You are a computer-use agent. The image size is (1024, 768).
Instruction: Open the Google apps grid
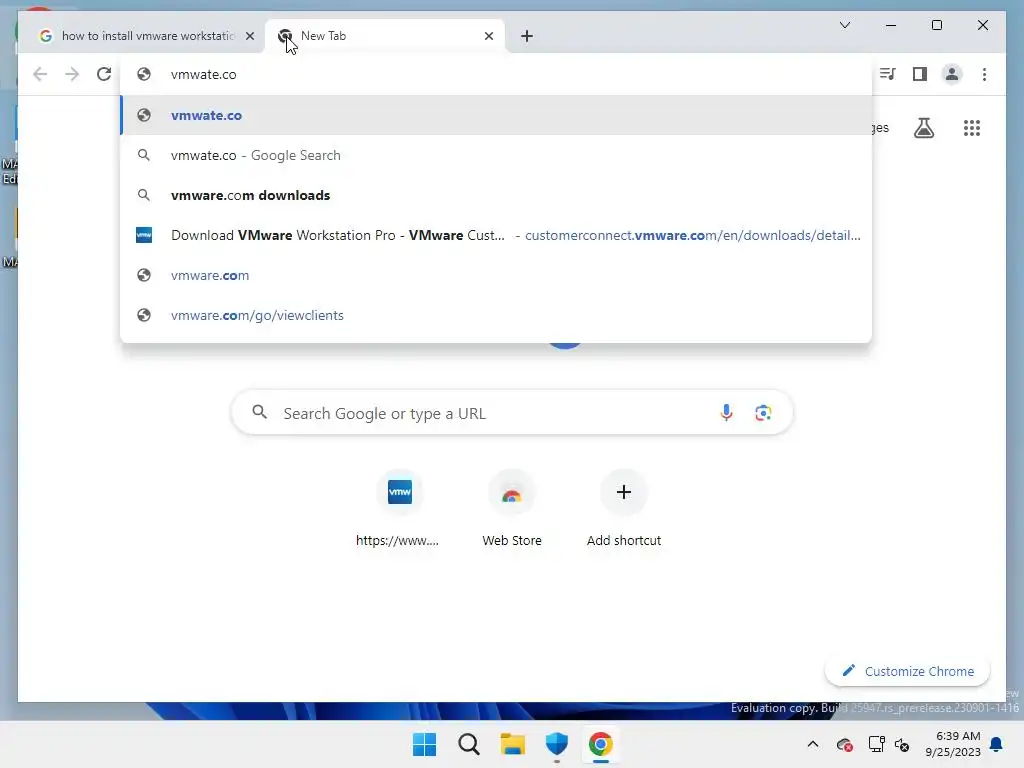pyautogui.click(x=972, y=128)
